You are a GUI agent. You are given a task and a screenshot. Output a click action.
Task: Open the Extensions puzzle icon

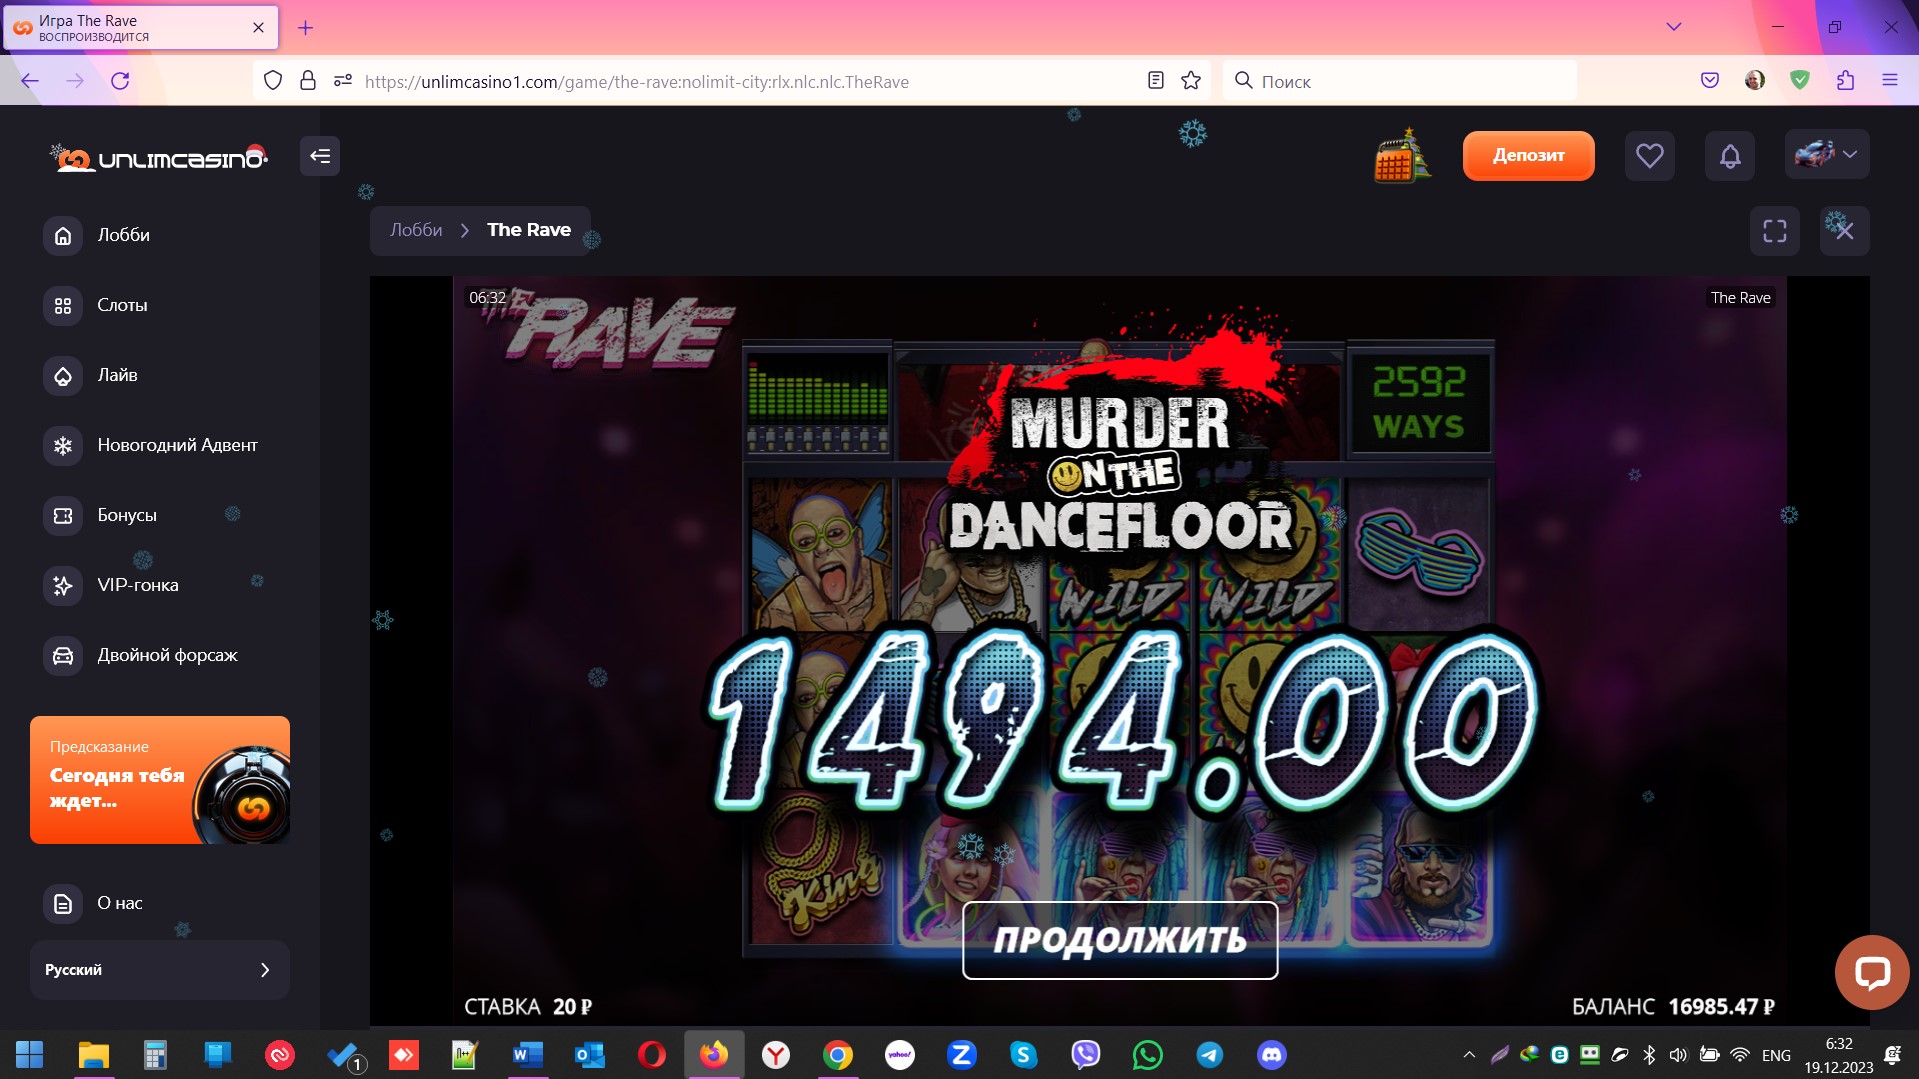[1845, 80]
